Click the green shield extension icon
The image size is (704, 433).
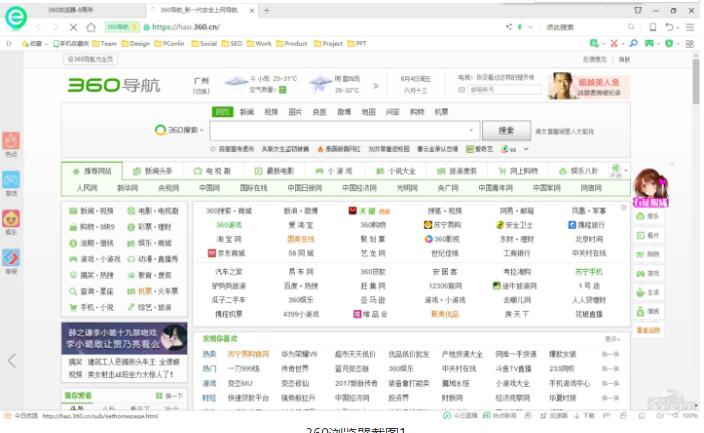coord(669,44)
